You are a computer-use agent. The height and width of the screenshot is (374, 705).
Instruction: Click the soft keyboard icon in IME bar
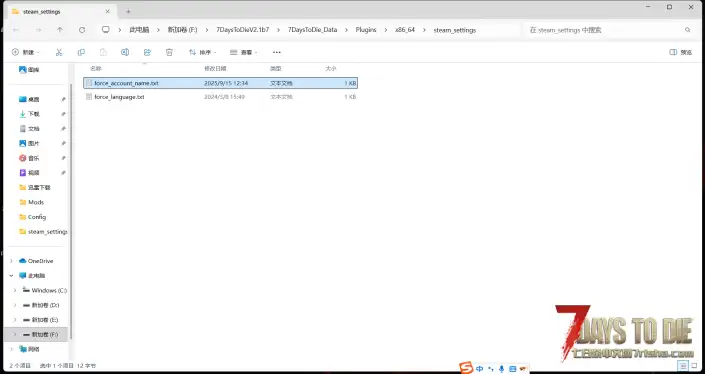512,369
